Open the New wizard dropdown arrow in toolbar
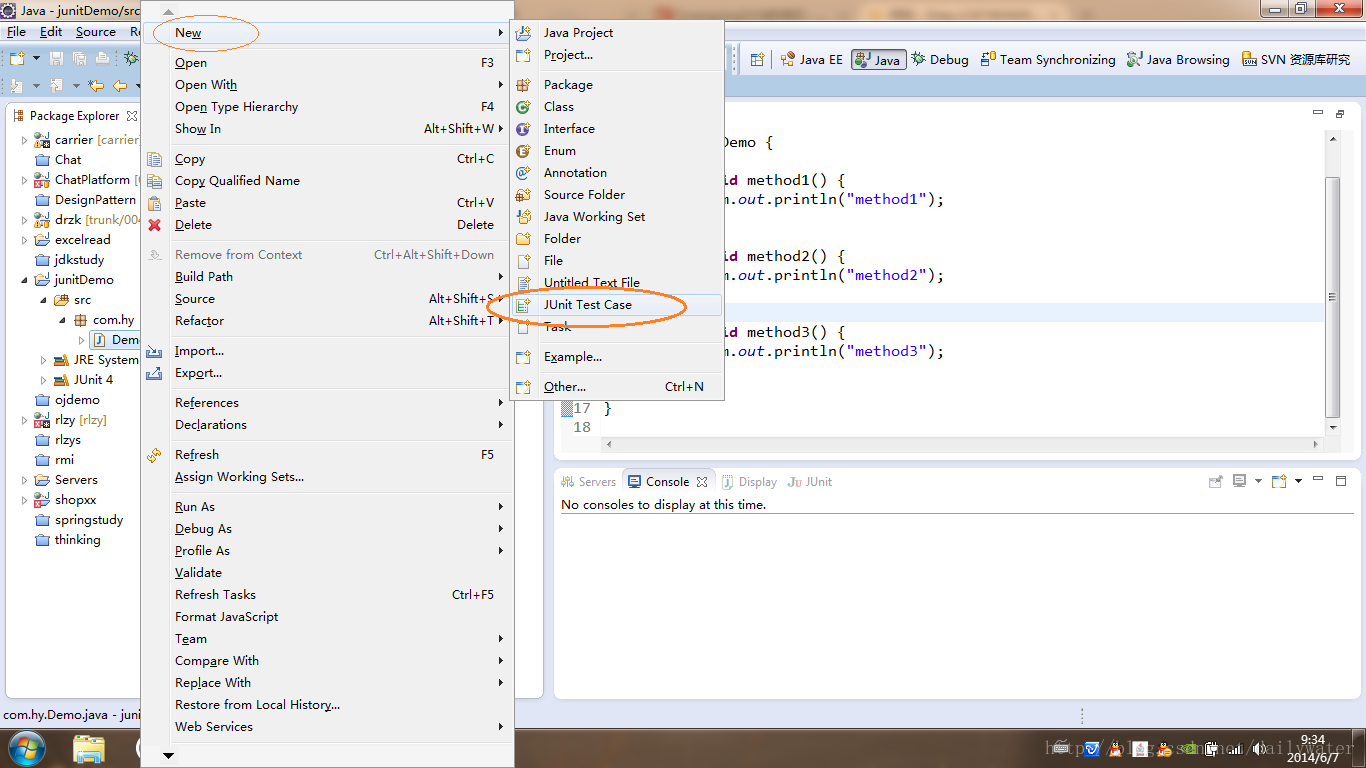The width and height of the screenshot is (1366, 768). coord(36,59)
